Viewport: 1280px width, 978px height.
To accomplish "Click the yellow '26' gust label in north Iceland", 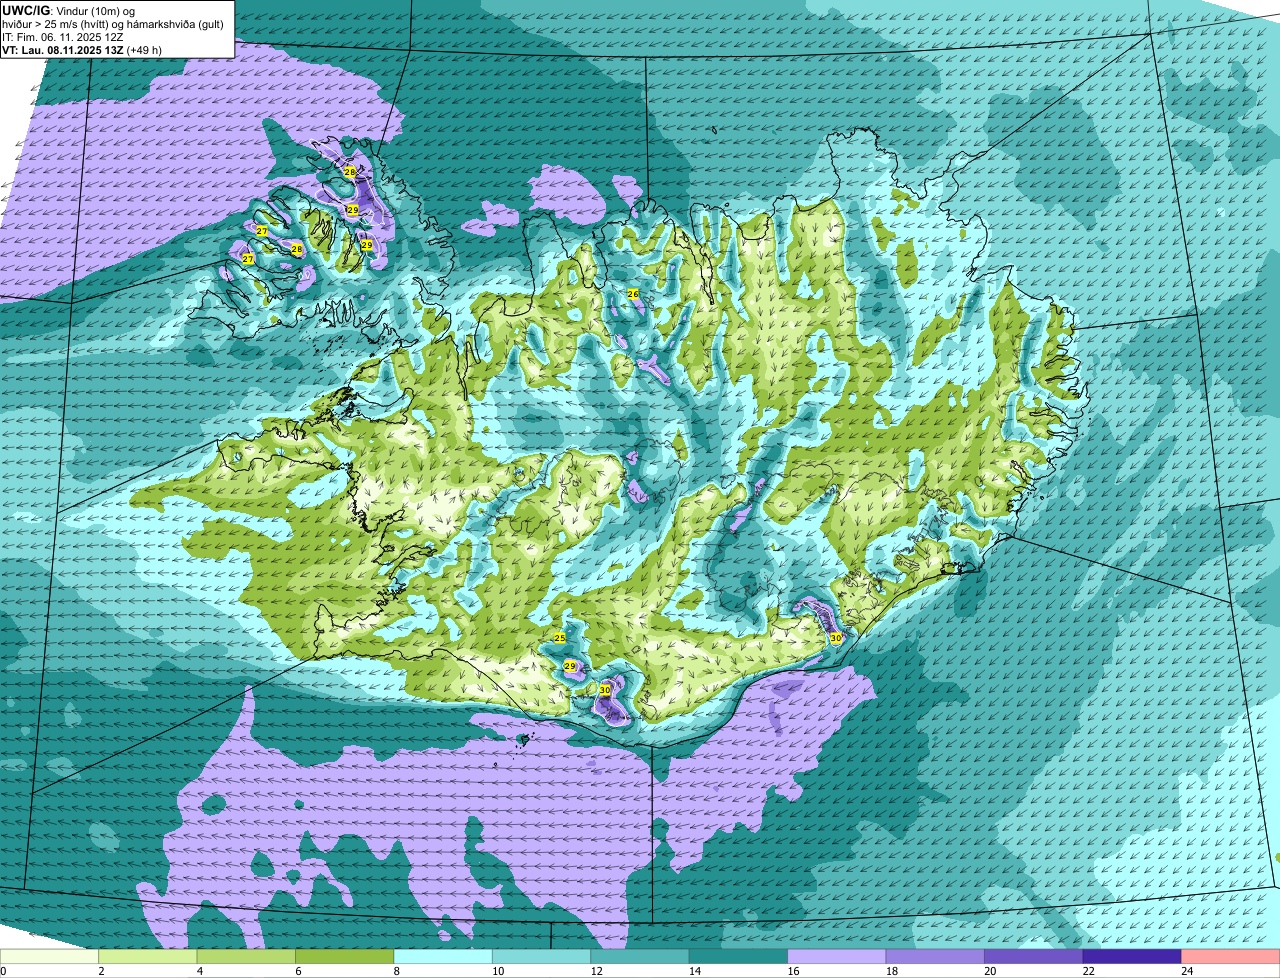I will (x=633, y=294).
